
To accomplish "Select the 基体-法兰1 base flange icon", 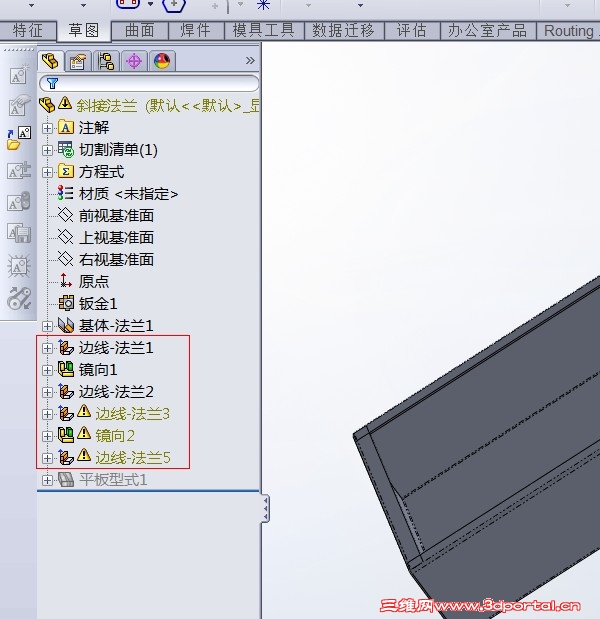I will pos(66,325).
